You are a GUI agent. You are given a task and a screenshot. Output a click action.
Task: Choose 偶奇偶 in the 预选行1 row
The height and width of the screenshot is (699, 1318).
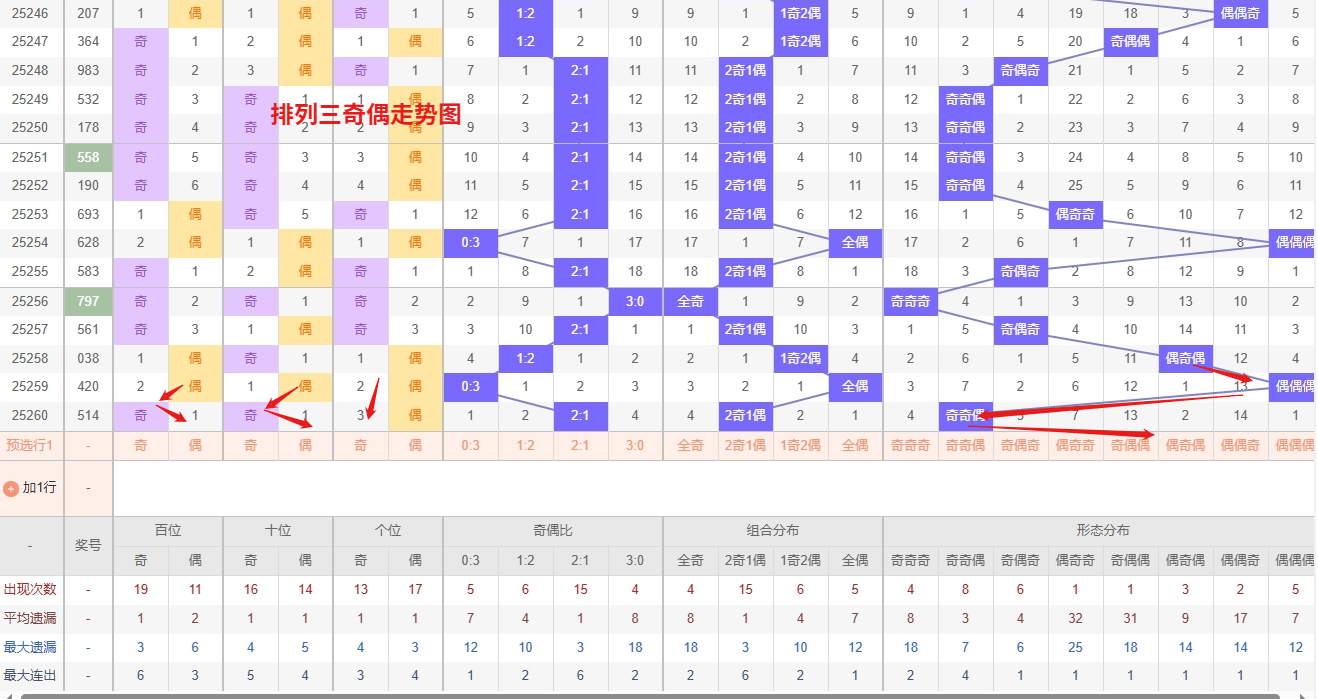(1185, 445)
